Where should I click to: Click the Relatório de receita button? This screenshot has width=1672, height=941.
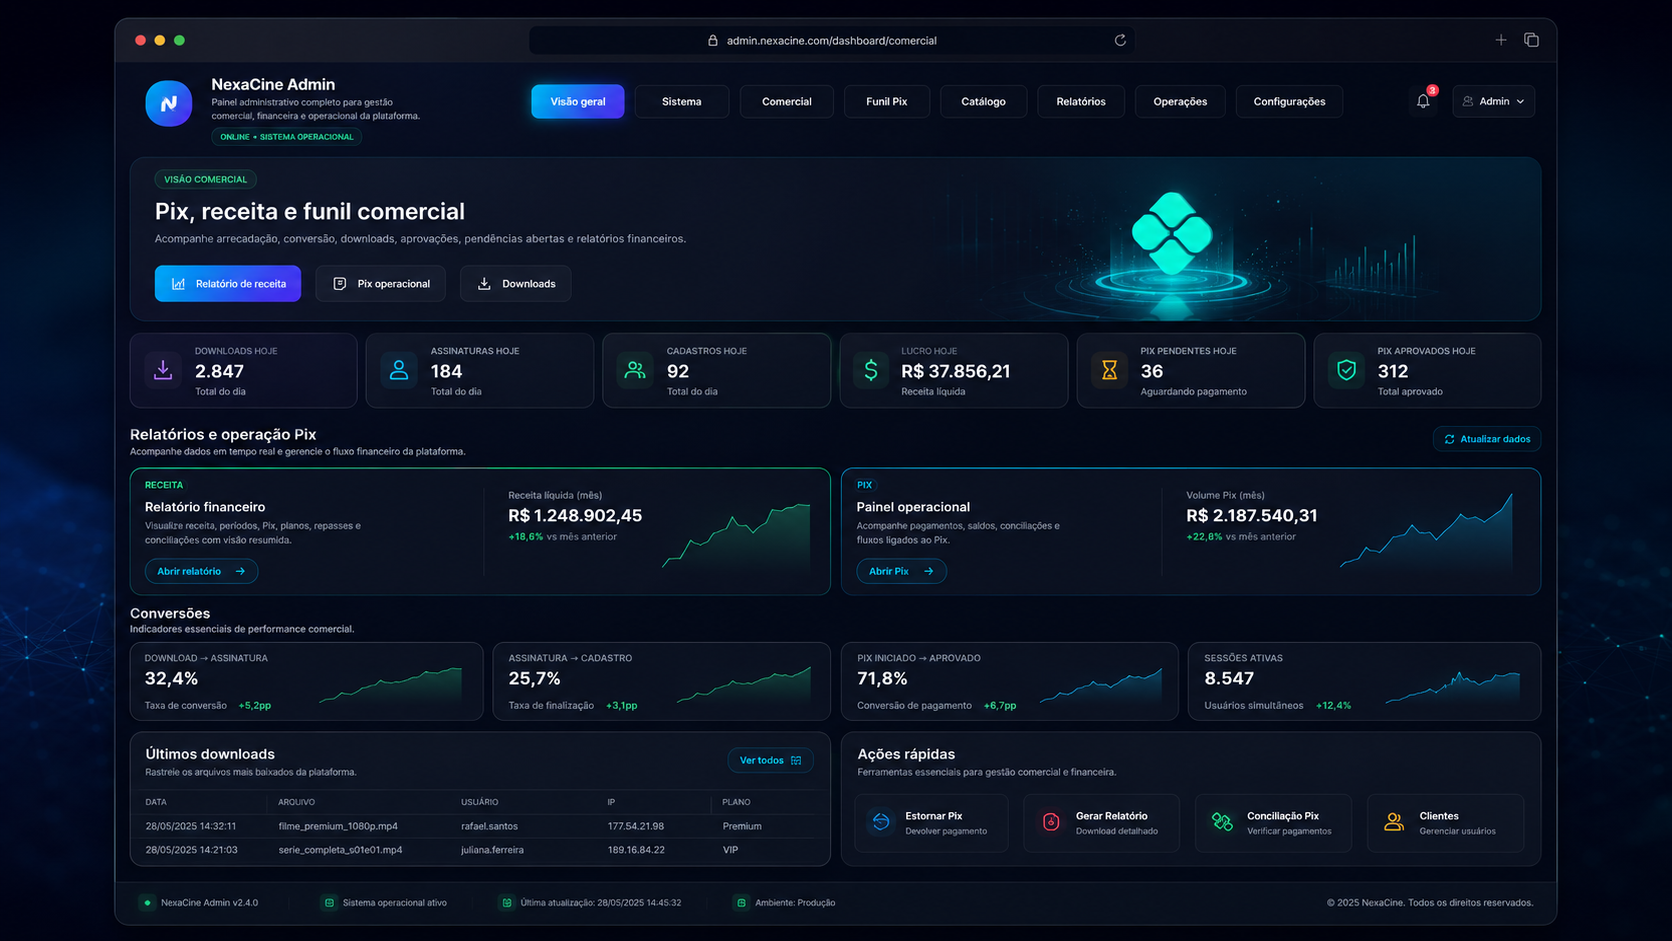coord(228,284)
